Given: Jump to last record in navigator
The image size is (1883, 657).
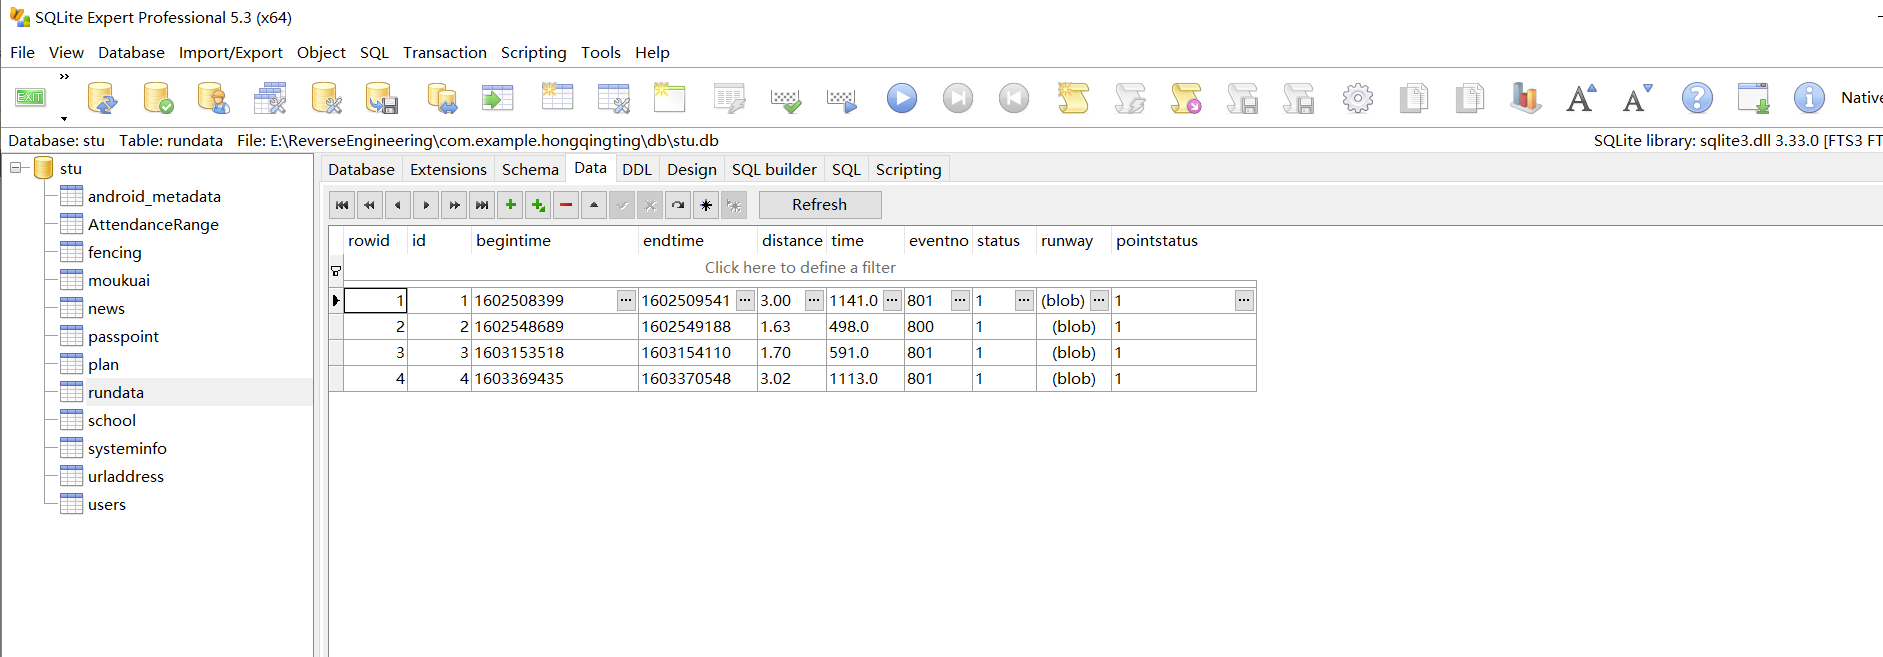Looking at the screenshot, I should pos(482,205).
